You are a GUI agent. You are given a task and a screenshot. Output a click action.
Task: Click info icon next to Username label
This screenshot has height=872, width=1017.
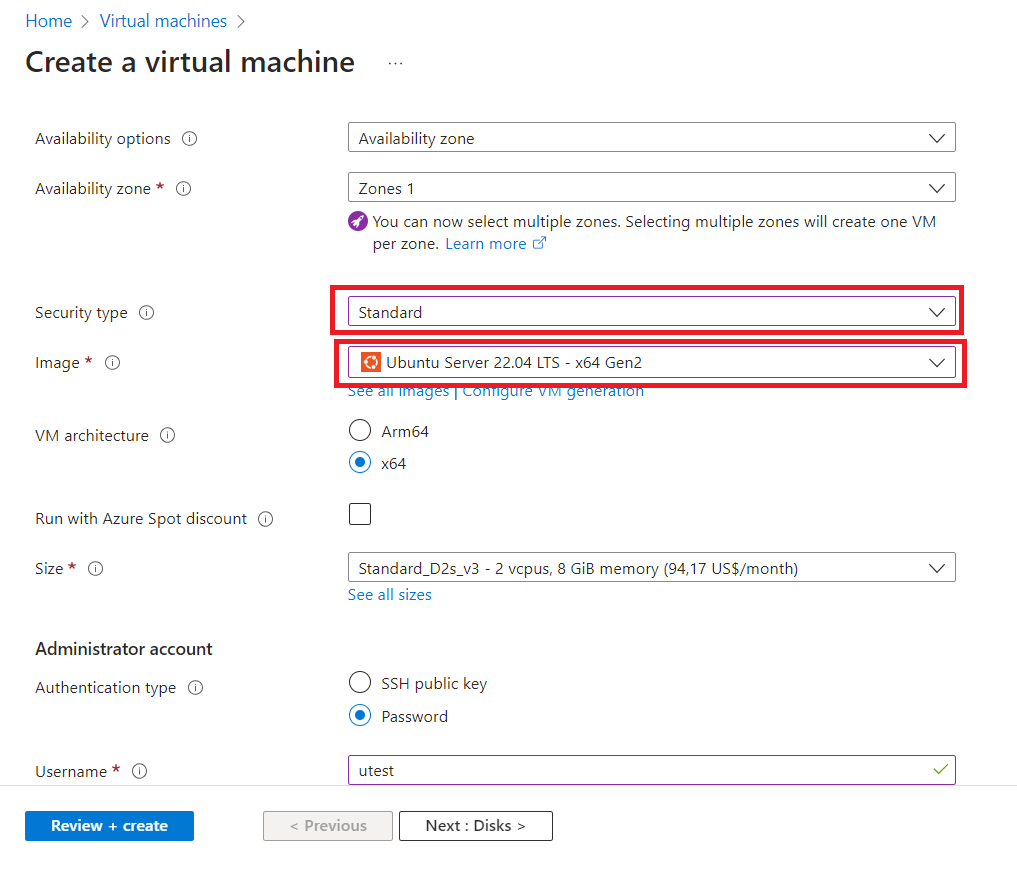[139, 771]
